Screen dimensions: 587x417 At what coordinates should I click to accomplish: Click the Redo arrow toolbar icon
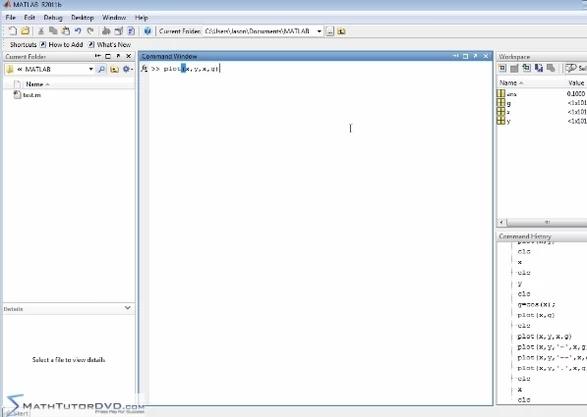pos(90,31)
